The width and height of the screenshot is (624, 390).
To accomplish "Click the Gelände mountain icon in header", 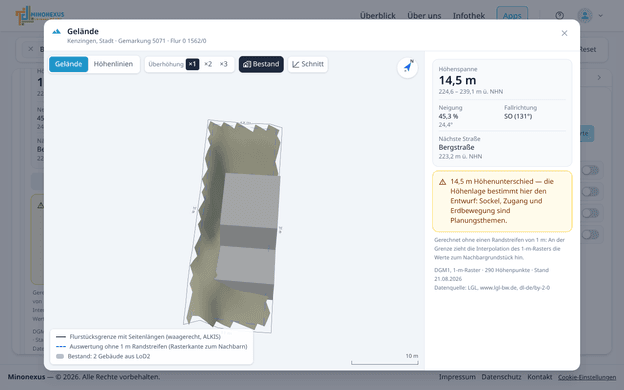I will click(x=57, y=31).
